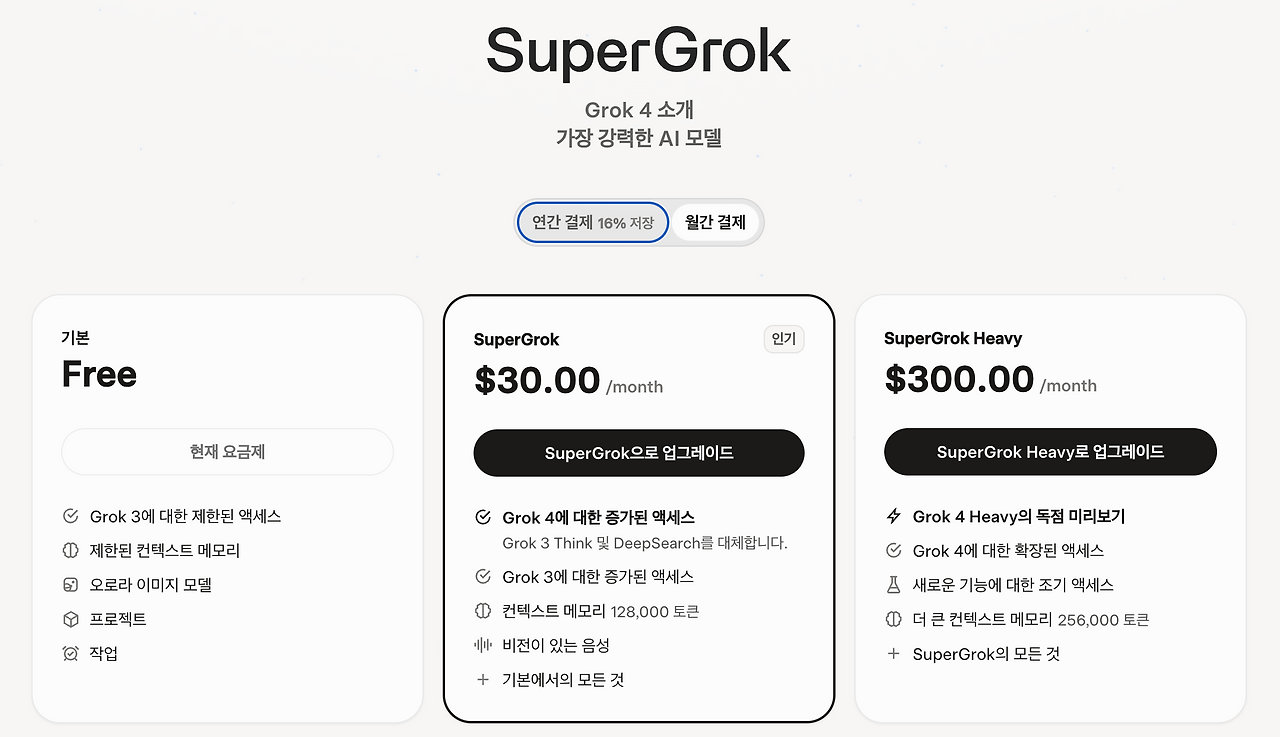1280x737 pixels.
Task: Click the cube icon beside 프로젝트
Action: (71, 619)
